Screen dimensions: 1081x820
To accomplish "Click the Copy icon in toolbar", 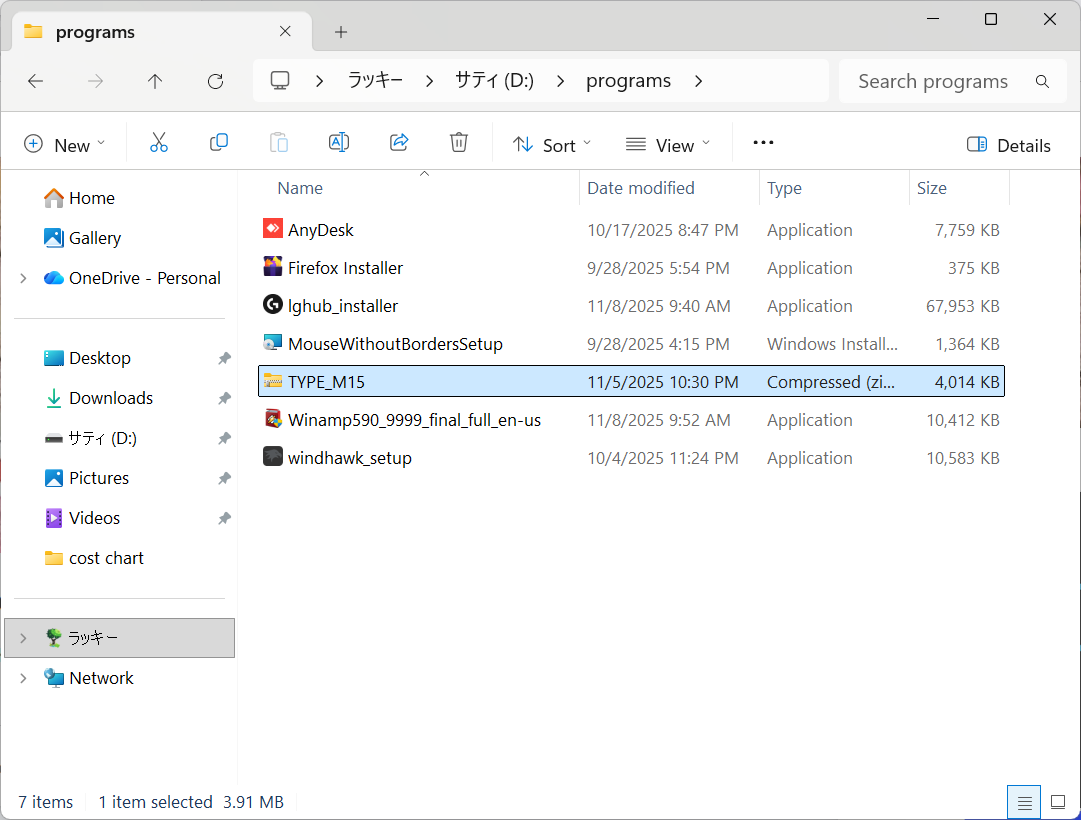I will (x=218, y=143).
